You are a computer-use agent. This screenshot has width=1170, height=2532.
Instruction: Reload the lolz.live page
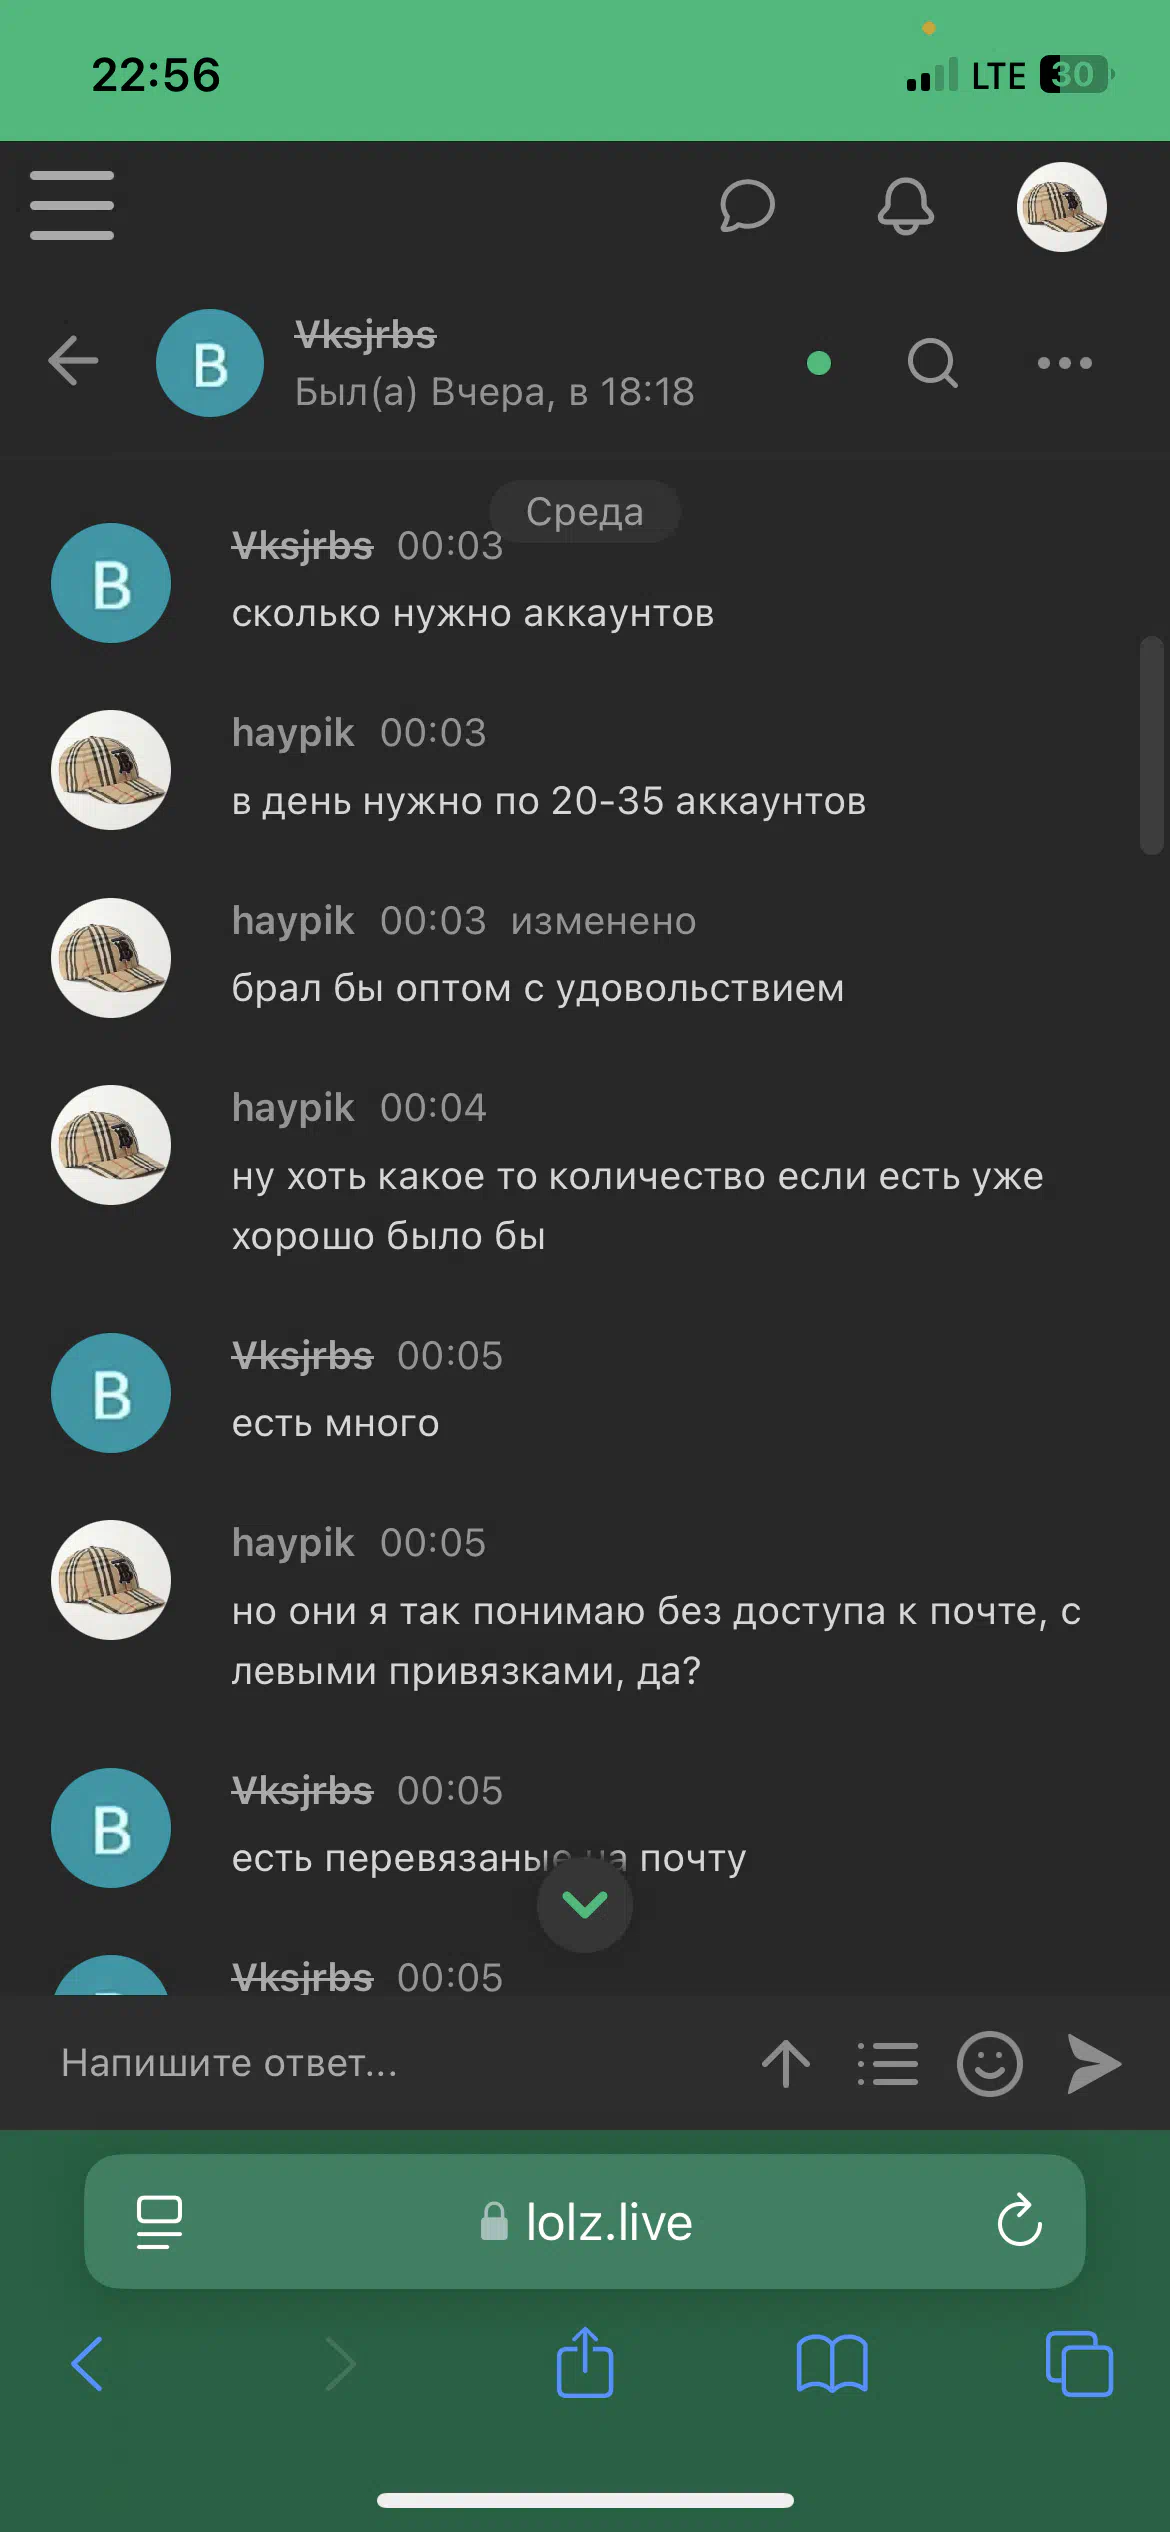pos(1019,2221)
